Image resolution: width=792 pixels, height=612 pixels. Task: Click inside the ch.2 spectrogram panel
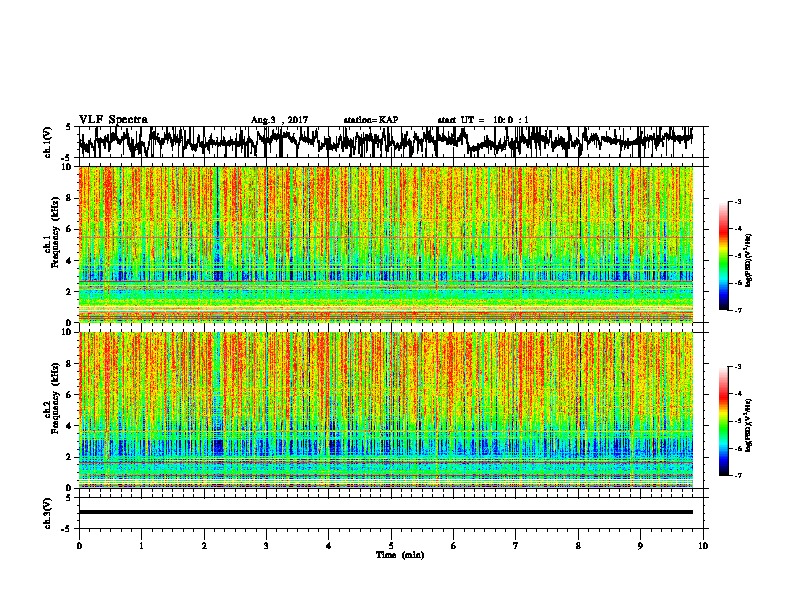point(386,410)
